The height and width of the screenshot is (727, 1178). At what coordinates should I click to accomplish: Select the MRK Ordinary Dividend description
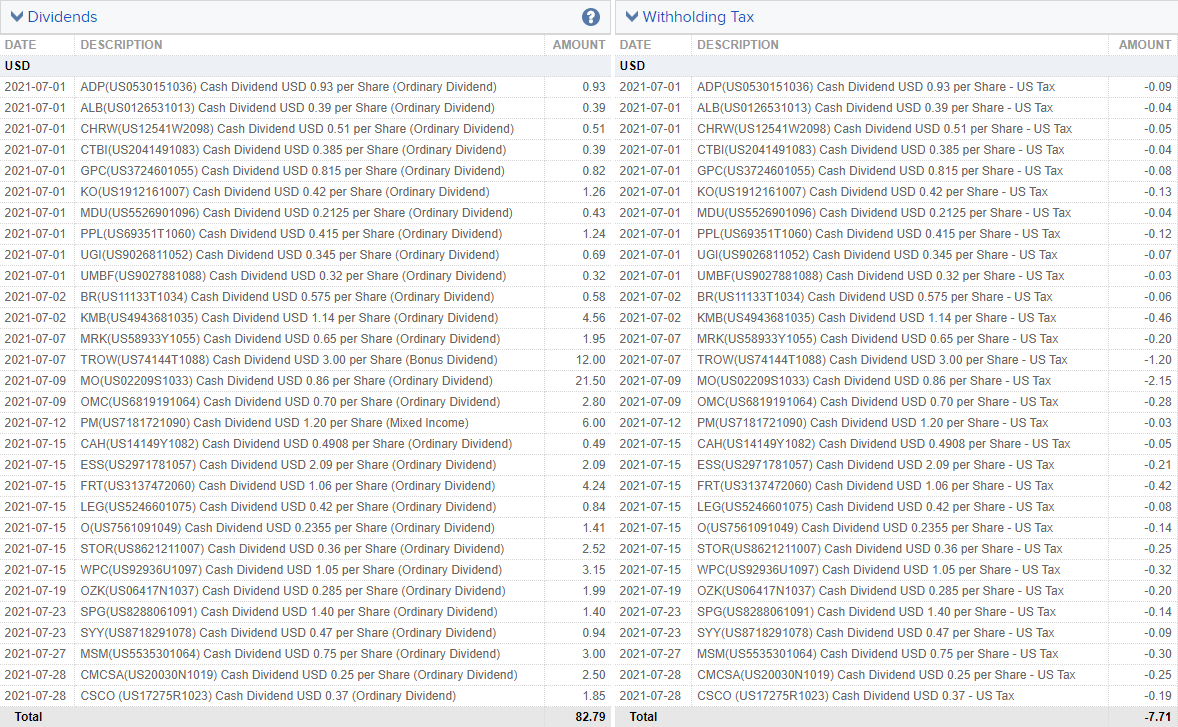[x=290, y=339]
